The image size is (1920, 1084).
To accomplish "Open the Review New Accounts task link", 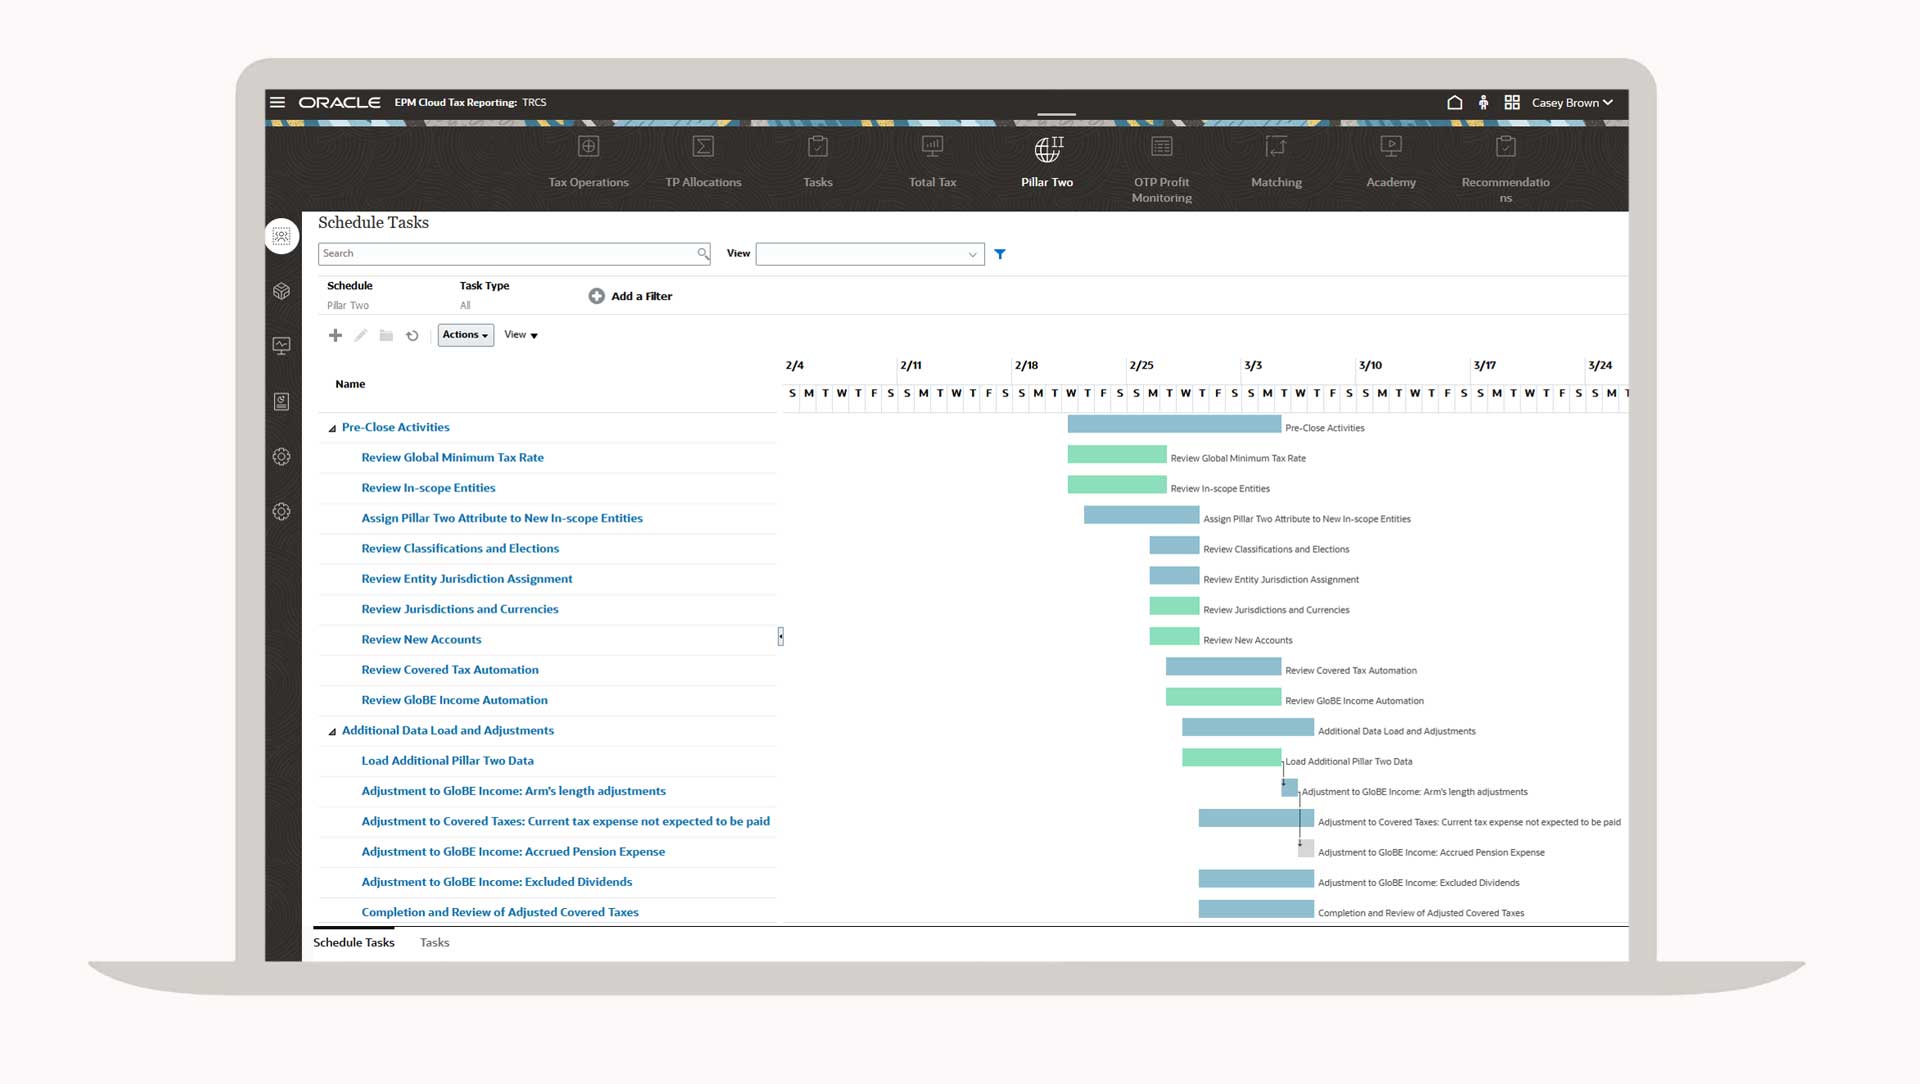I will pyautogui.click(x=421, y=639).
